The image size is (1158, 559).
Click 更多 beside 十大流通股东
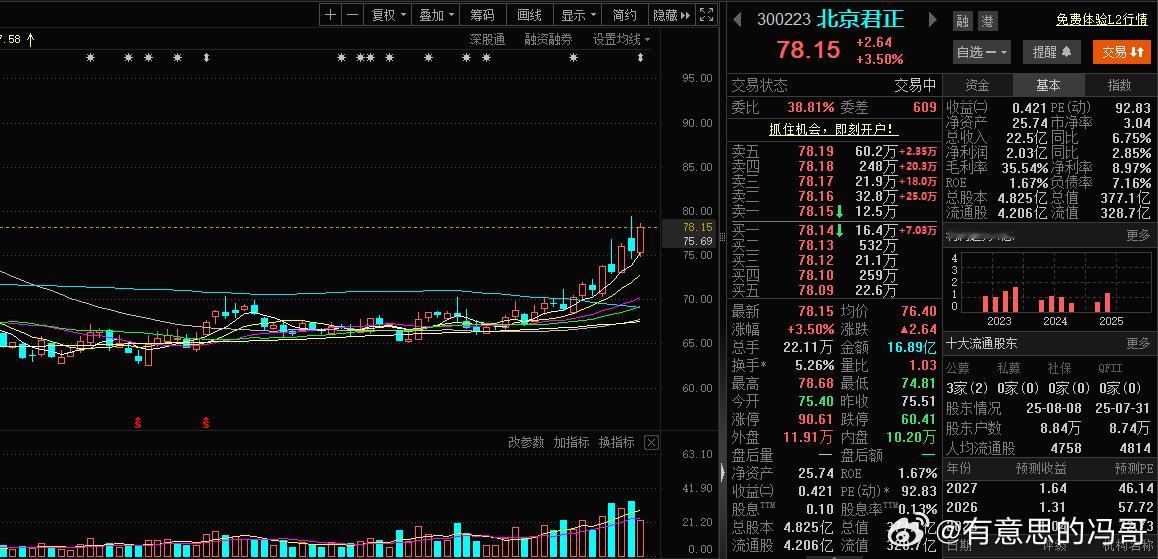coord(1138,343)
